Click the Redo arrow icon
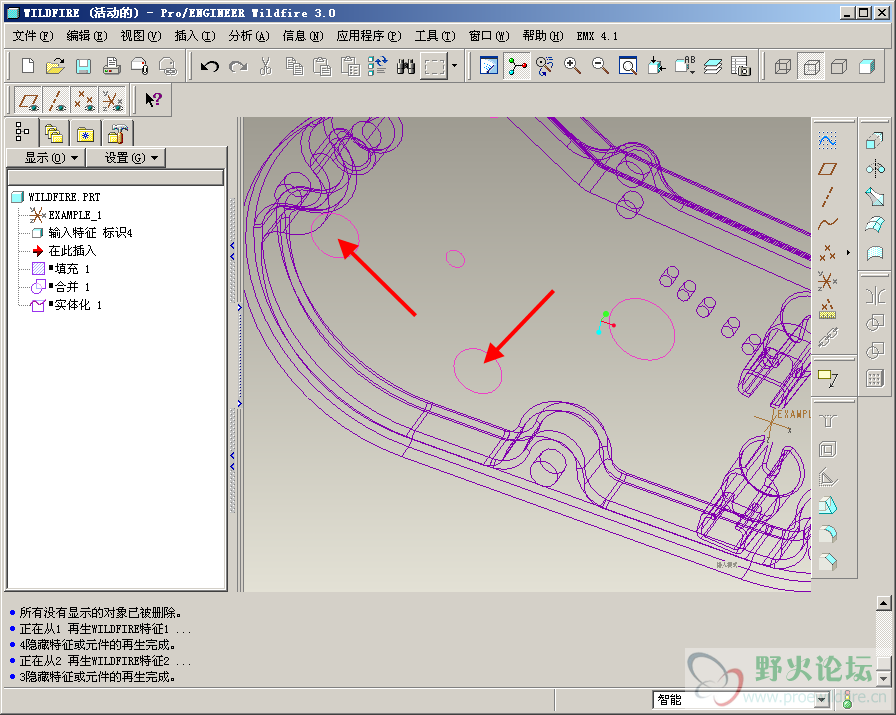The height and width of the screenshot is (715, 896). click(x=238, y=66)
